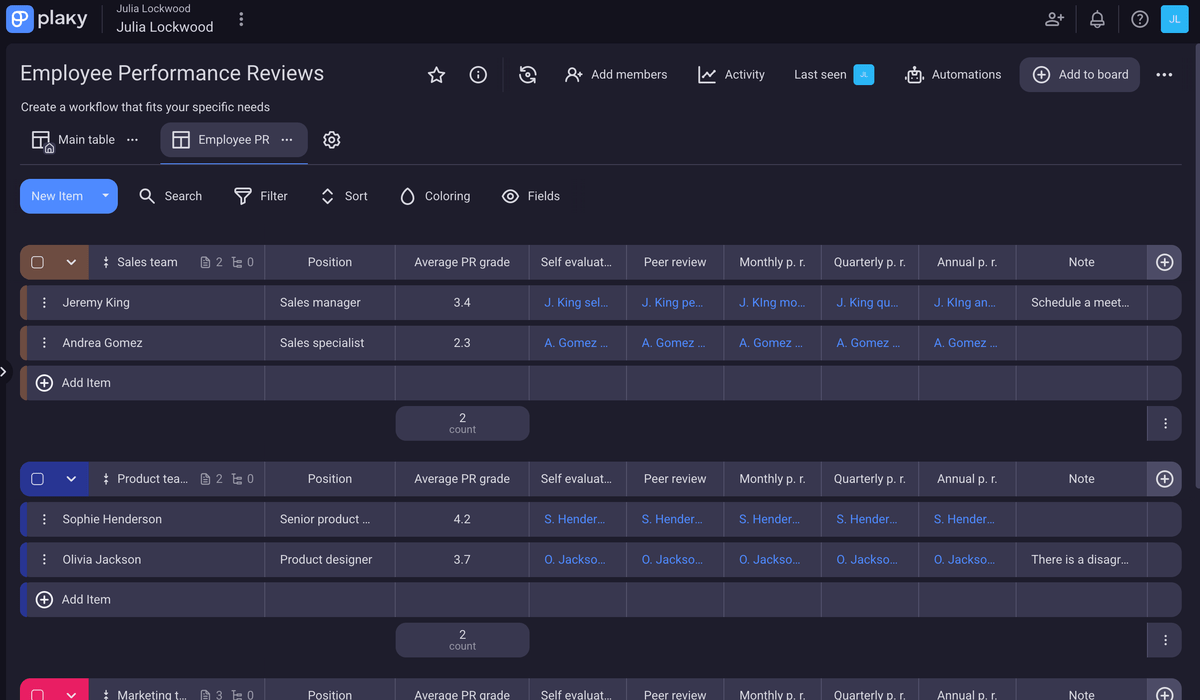Open view settings gear icon
This screenshot has height=700, width=1200.
pos(332,140)
